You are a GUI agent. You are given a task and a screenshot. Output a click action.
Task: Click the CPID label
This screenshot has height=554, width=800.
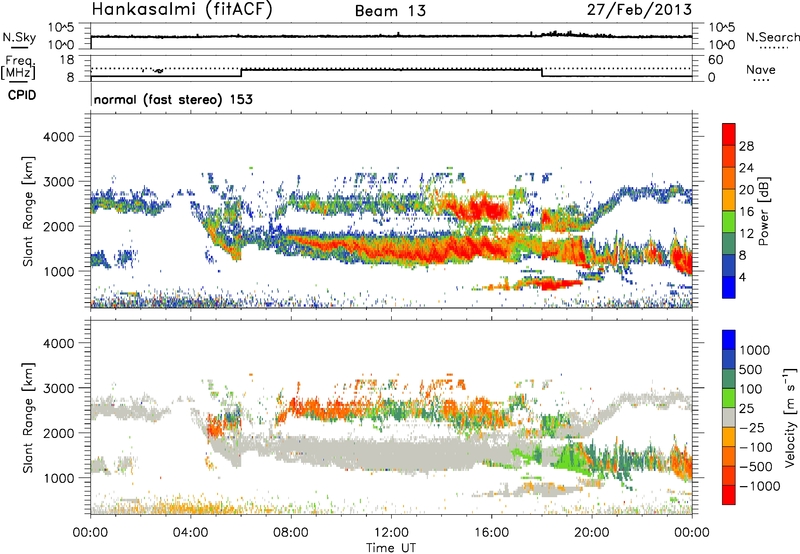coord(22,95)
